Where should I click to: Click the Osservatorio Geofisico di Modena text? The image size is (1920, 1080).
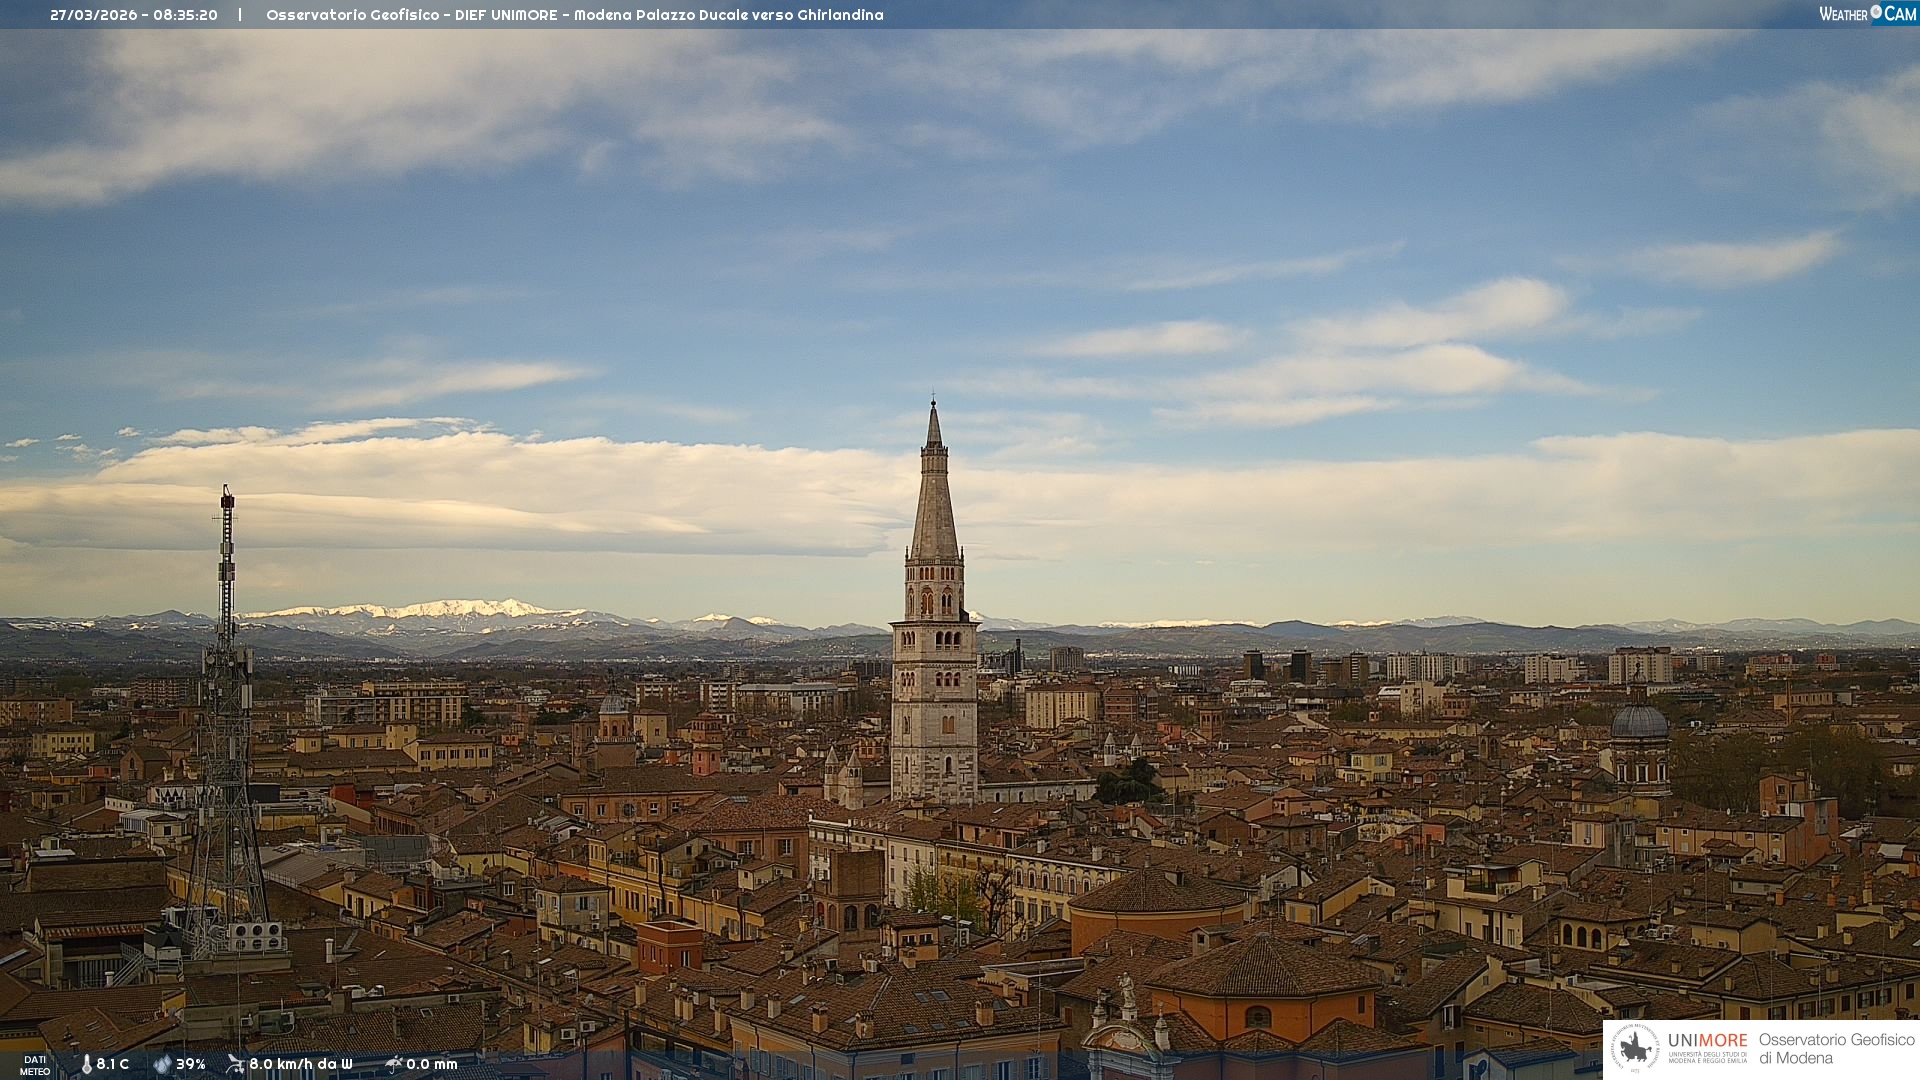(1836, 1048)
